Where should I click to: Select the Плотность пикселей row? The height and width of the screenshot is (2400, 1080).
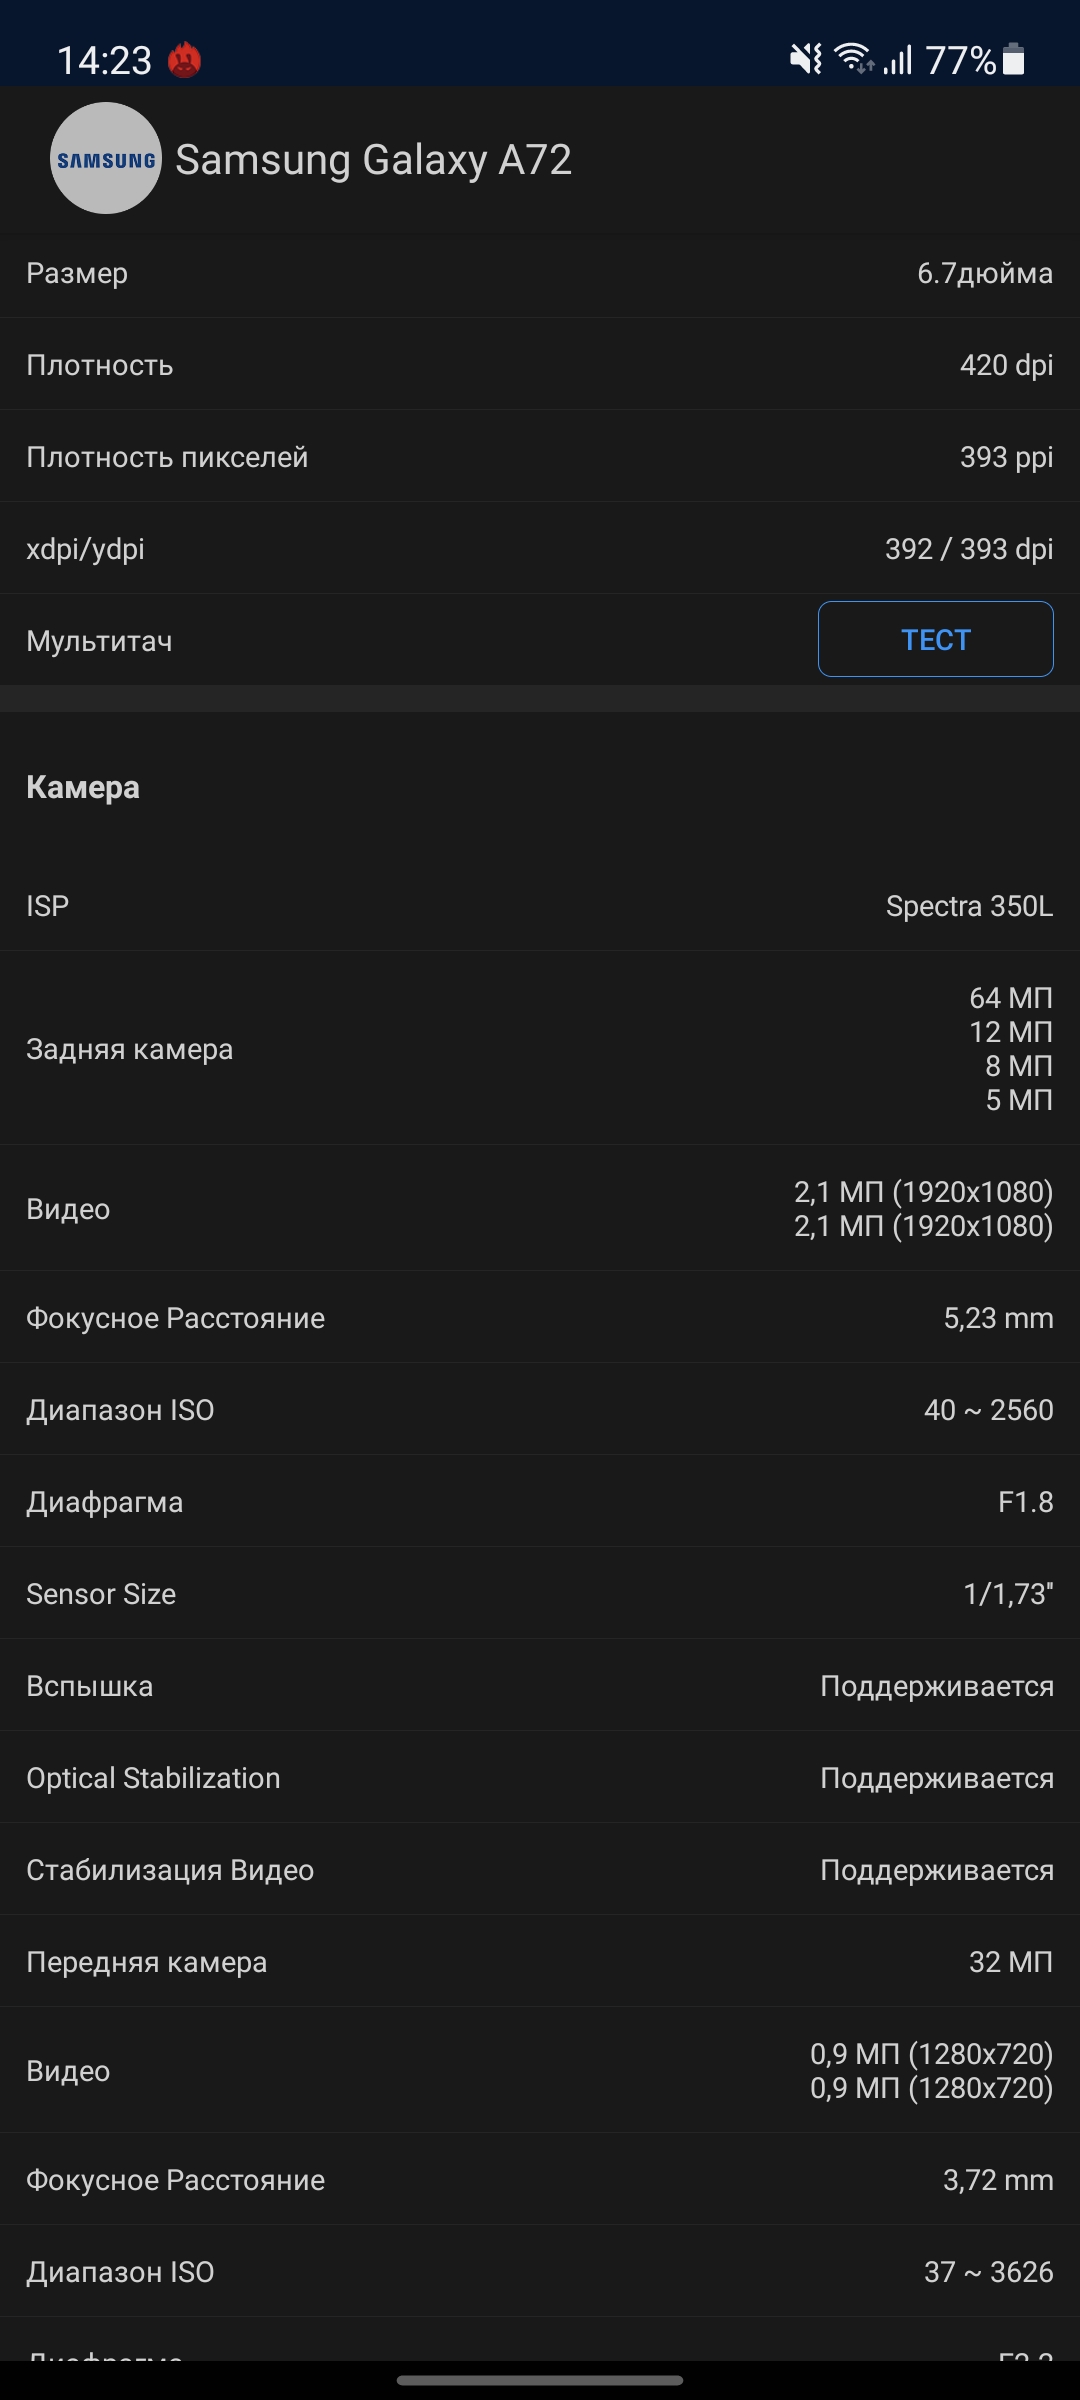[540, 457]
